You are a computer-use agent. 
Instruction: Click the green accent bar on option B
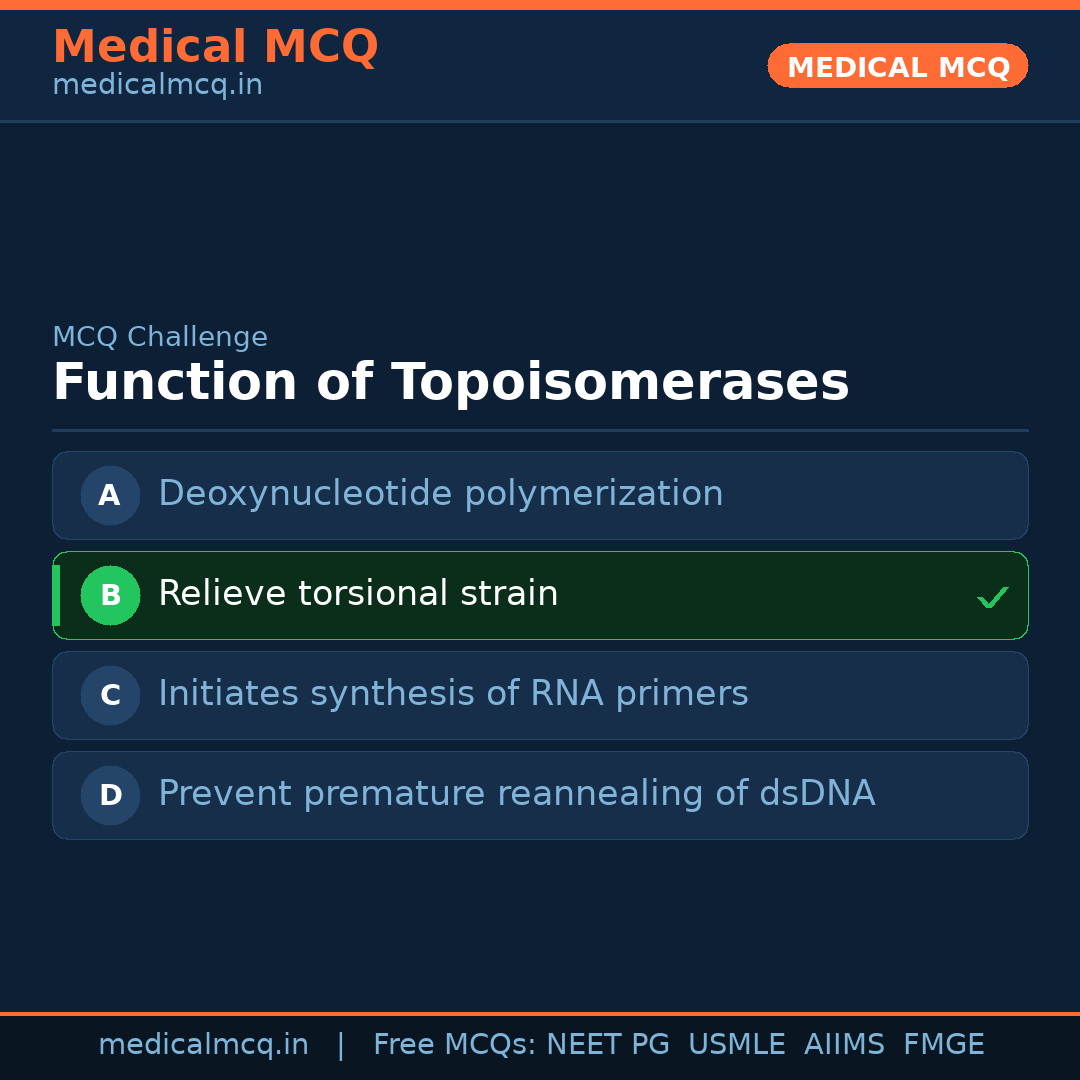56,595
